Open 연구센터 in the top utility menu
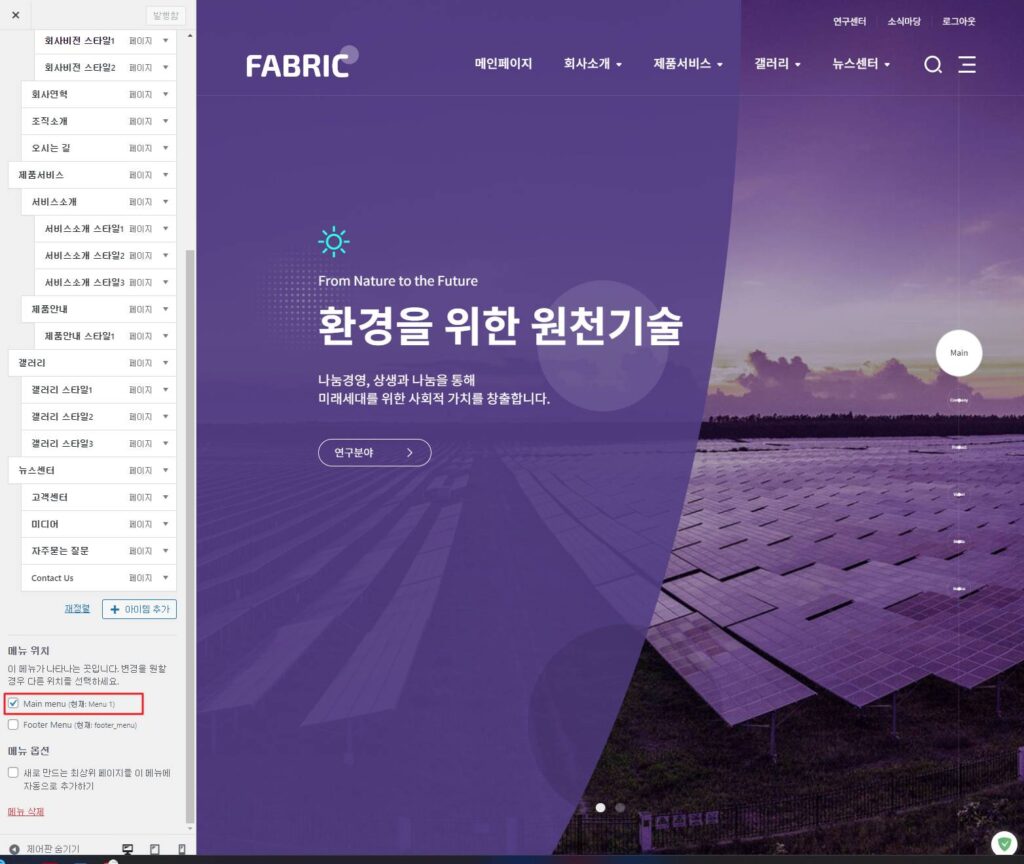This screenshot has width=1024, height=864. click(849, 21)
